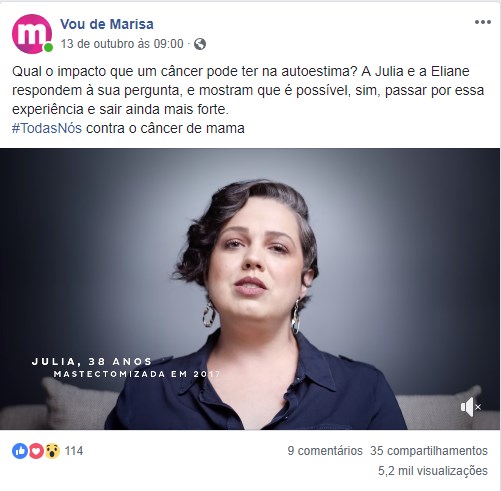Click the "Mastectomizada em 2017" overlay text

pos(137,374)
